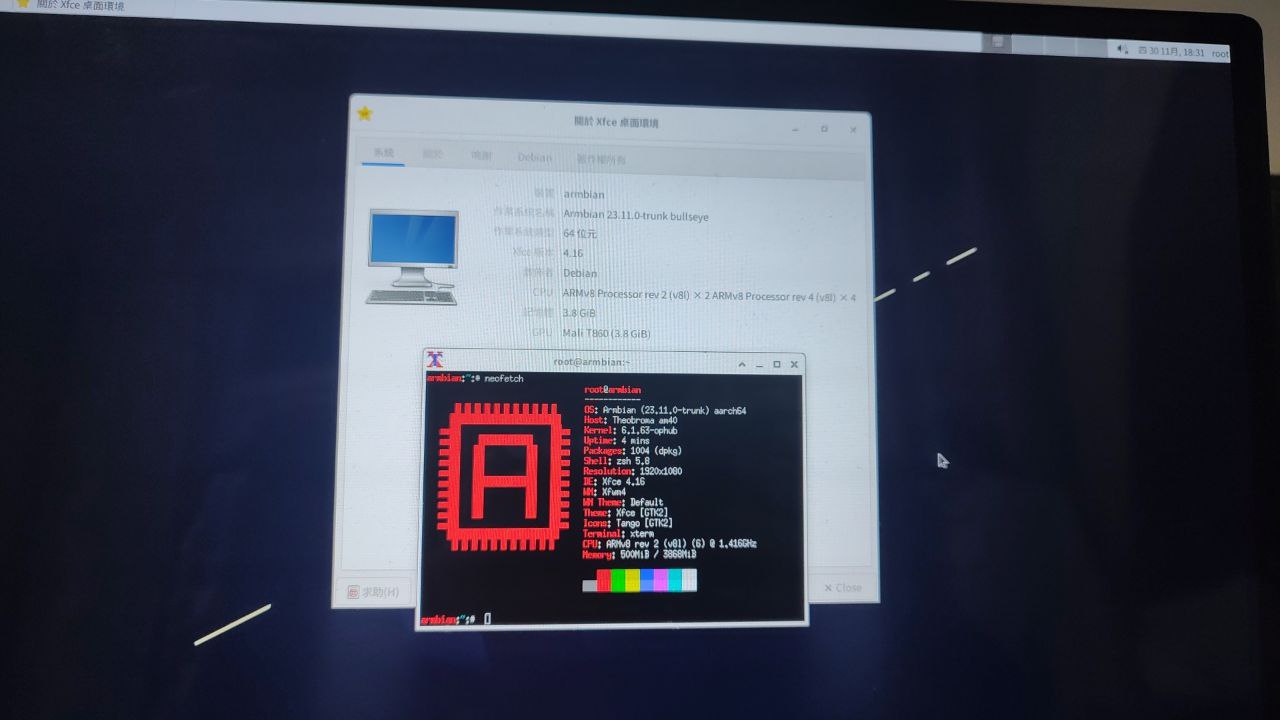Click the yellow color block in neofetch output
Screen dimensions: 1280x720
click(x=632, y=580)
